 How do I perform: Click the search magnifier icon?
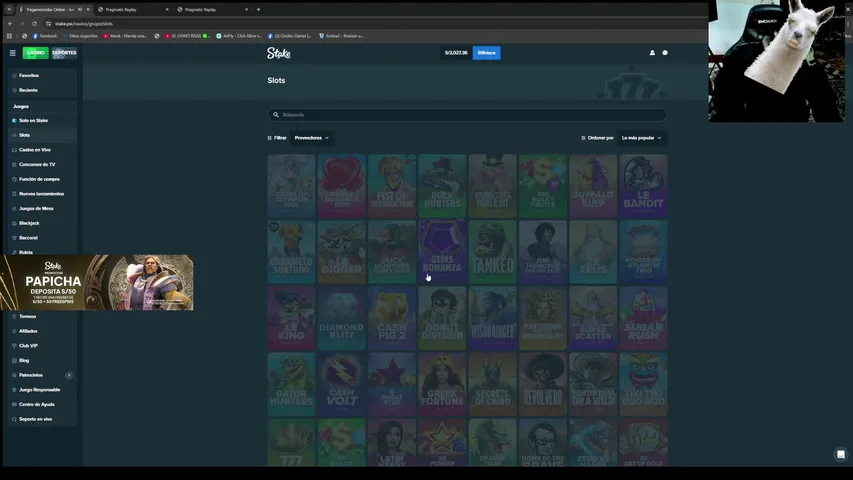click(x=276, y=115)
